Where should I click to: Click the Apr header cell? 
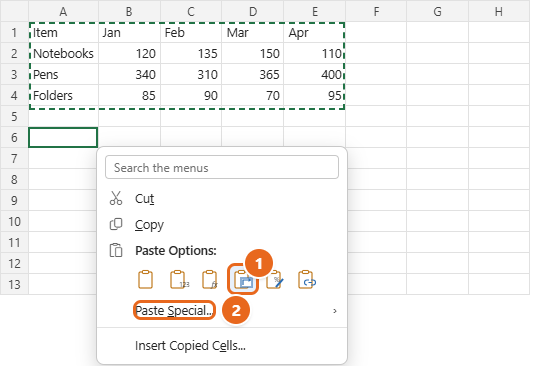pyautogui.click(x=315, y=32)
